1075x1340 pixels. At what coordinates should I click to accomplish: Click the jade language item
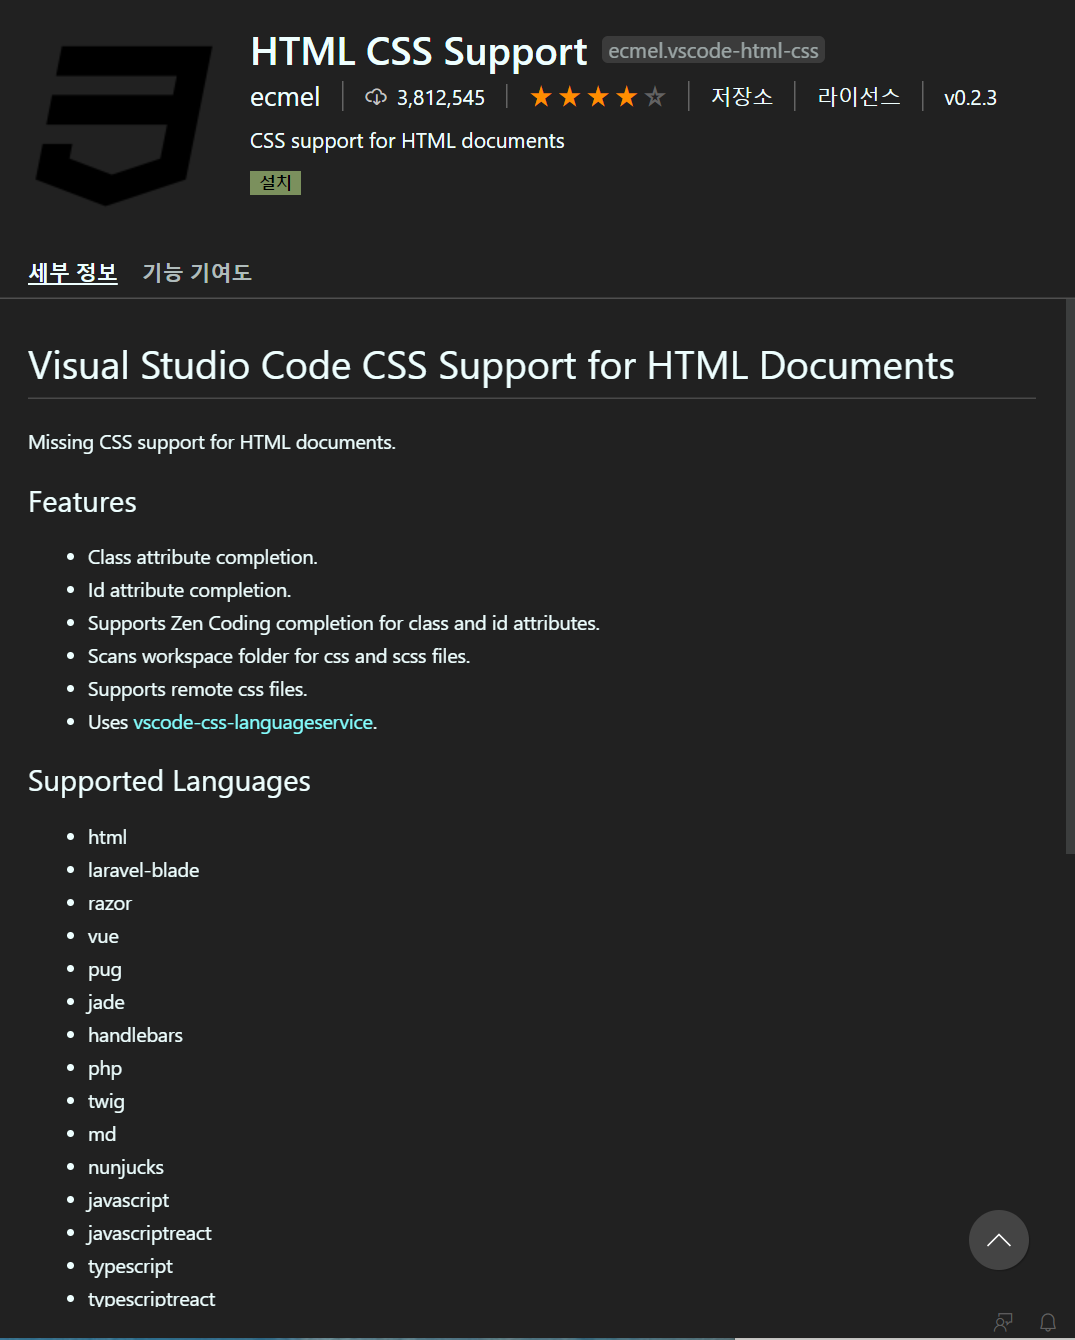point(106,1002)
